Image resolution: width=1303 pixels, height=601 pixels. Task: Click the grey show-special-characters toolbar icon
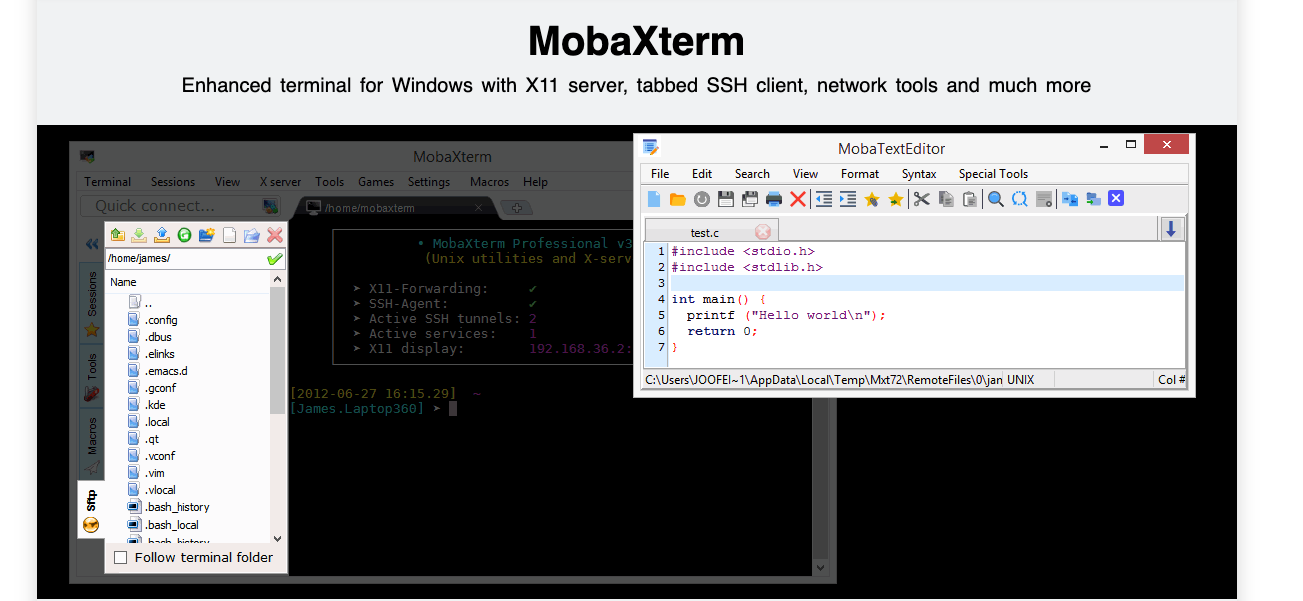click(1044, 199)
